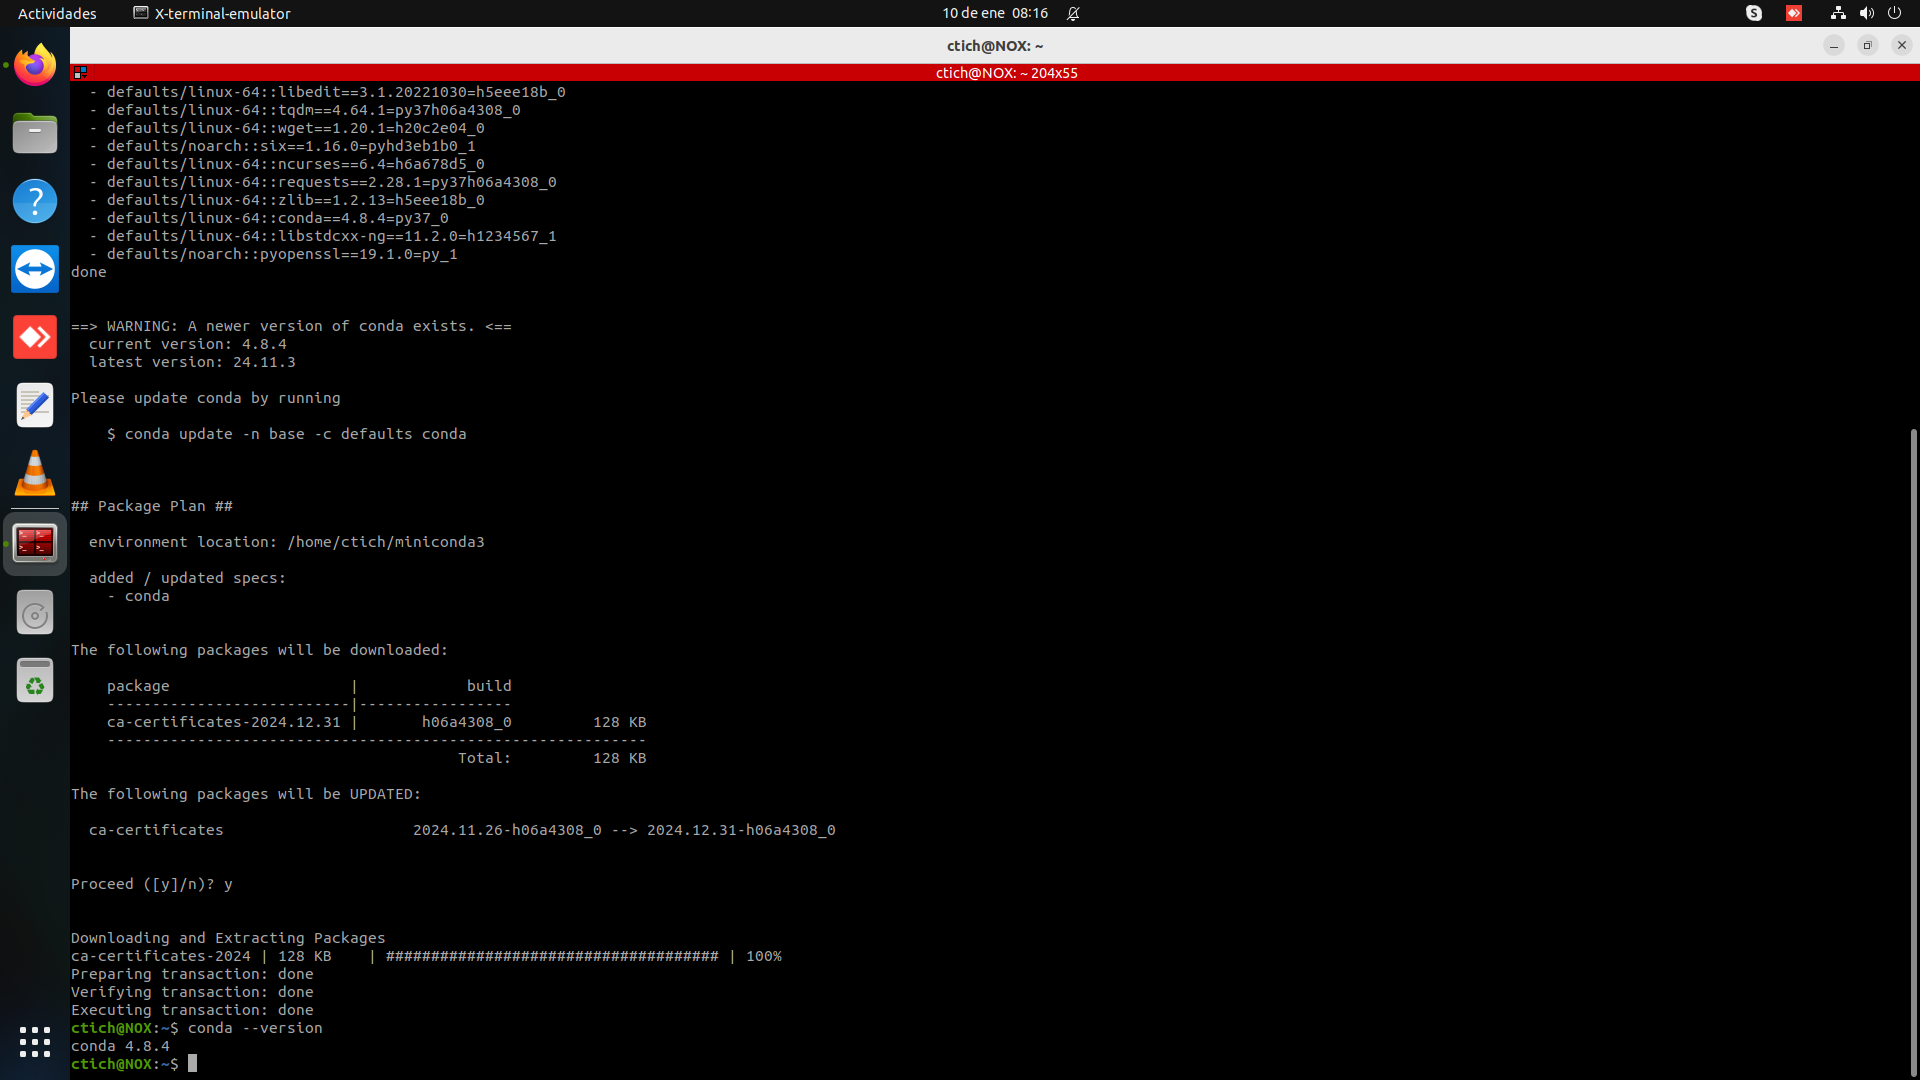Launch VLC media player

[x=35, y=473]
